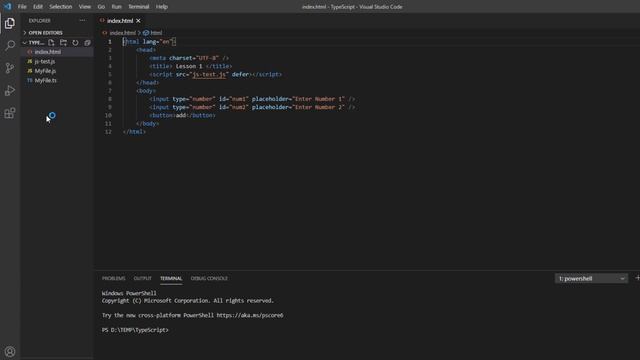Viewport: 640px width, 360px height.
Task: Click the VS Code logo icon
Action: click(x=7, y=7)
